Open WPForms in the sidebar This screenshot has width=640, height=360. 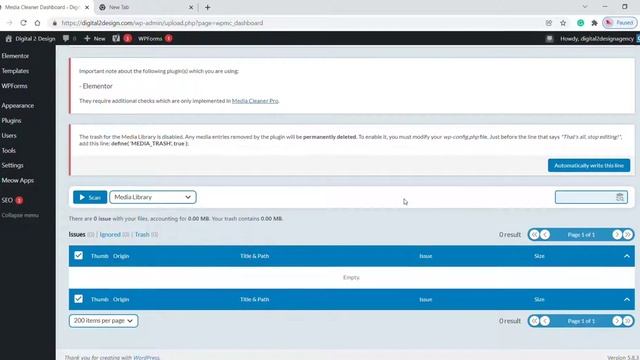(15, 86)
